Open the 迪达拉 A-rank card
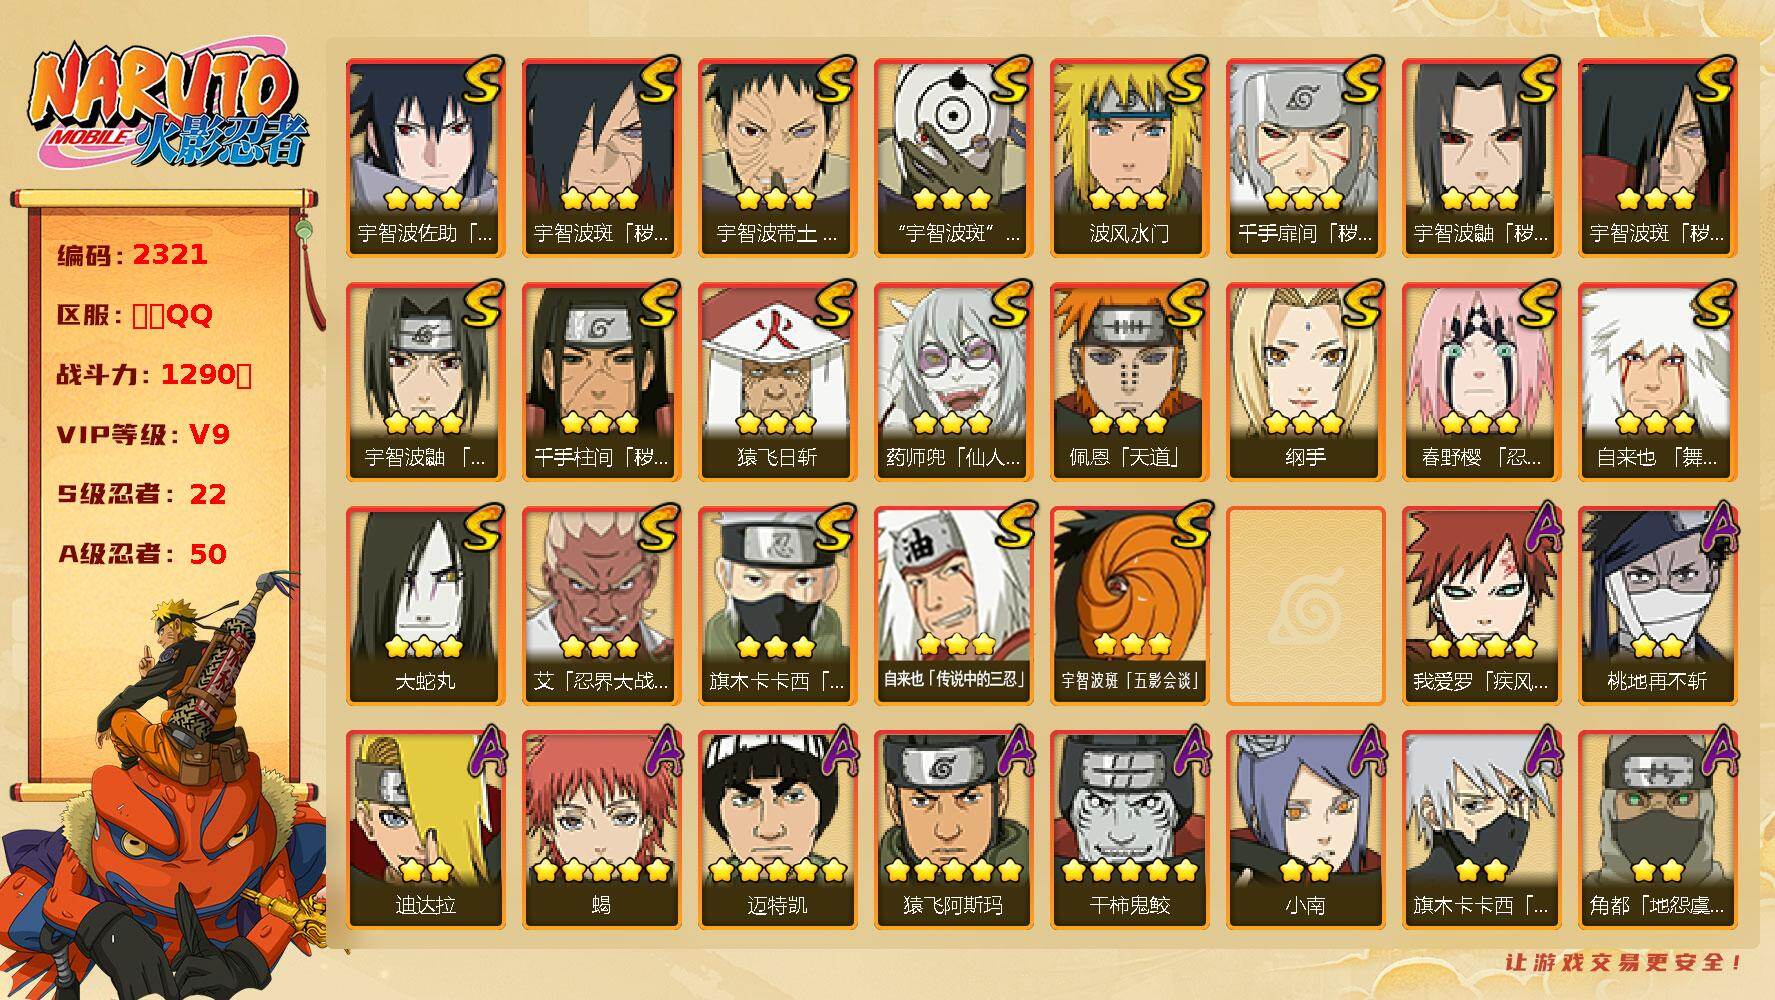The height and width of the screenshot is (1000, 1775). (x=425, y=830)
